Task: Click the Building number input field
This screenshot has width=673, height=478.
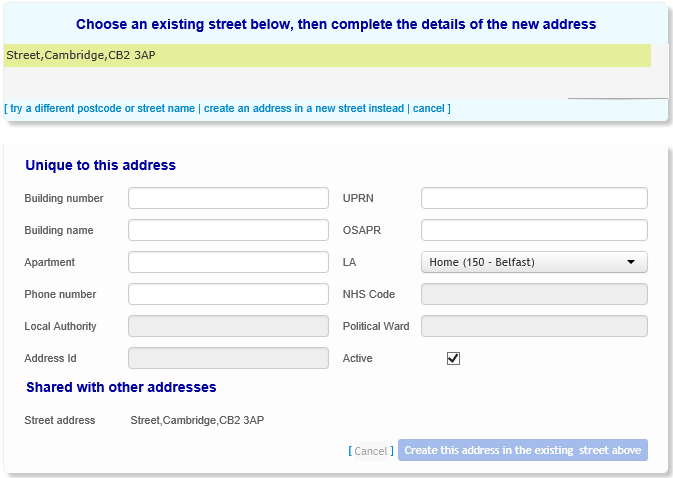Action: tap(228, 198)
